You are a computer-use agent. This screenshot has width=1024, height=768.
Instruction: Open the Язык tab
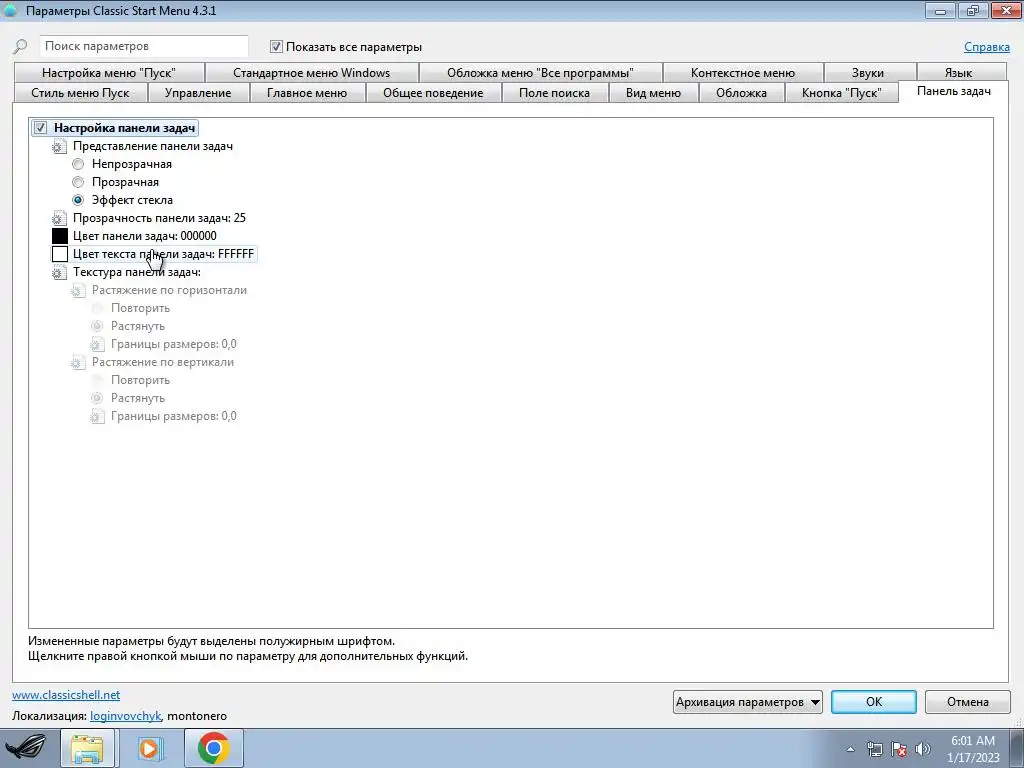(958, 73)
